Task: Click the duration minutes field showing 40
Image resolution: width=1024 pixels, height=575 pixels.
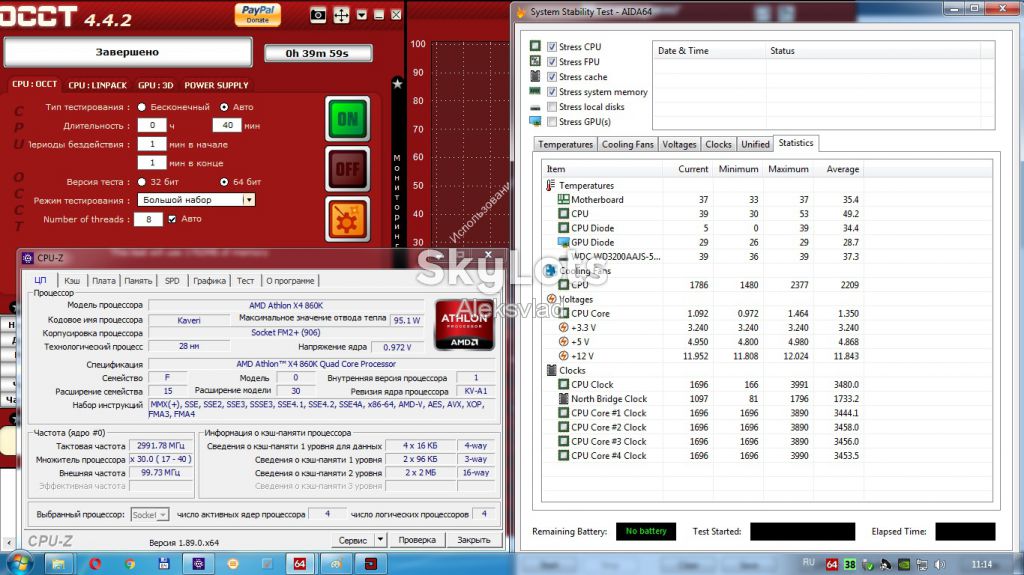Action: [227, 125]
